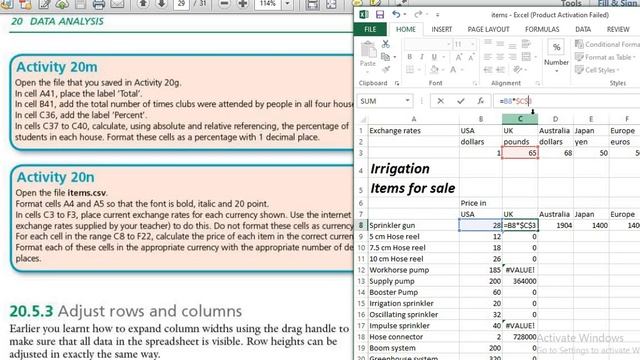Confirm formula with the checkmark Enter button
The image size is (640, 360).
tap(461, 101)
